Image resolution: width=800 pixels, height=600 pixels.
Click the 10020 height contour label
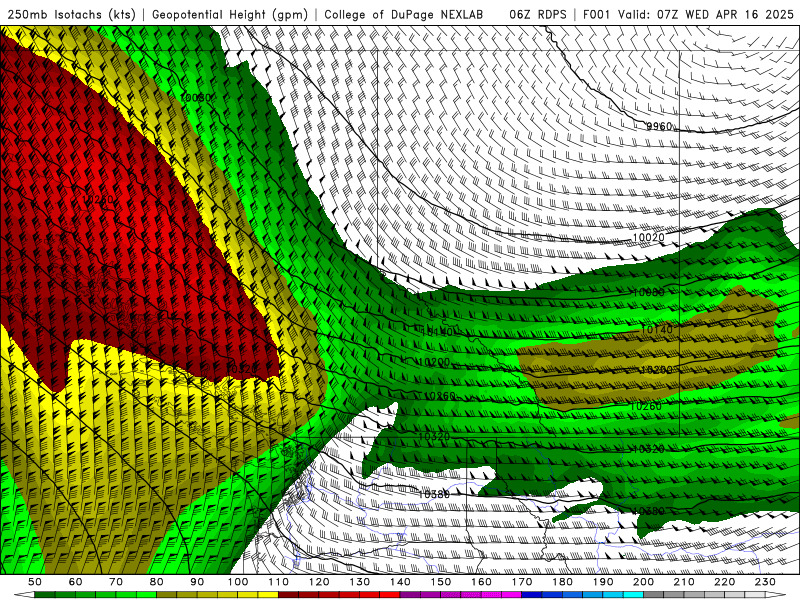coord(648,237)
